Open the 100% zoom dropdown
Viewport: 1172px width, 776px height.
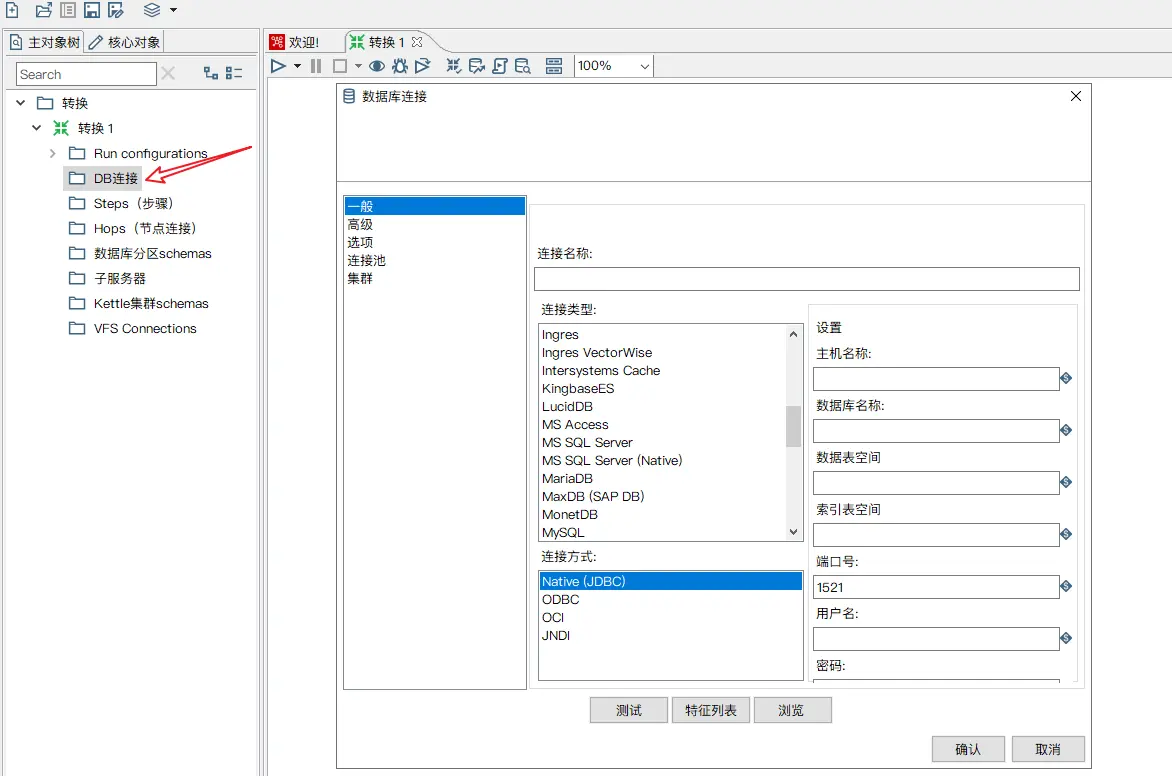pyautogui.click(x=644, y=66)
